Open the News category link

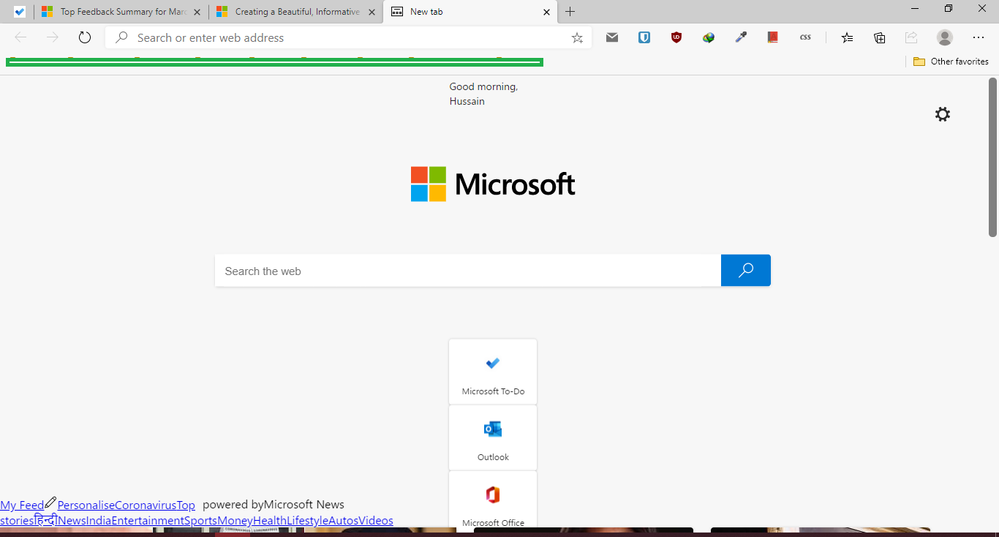pyautogui.click(x=71, y=520)
